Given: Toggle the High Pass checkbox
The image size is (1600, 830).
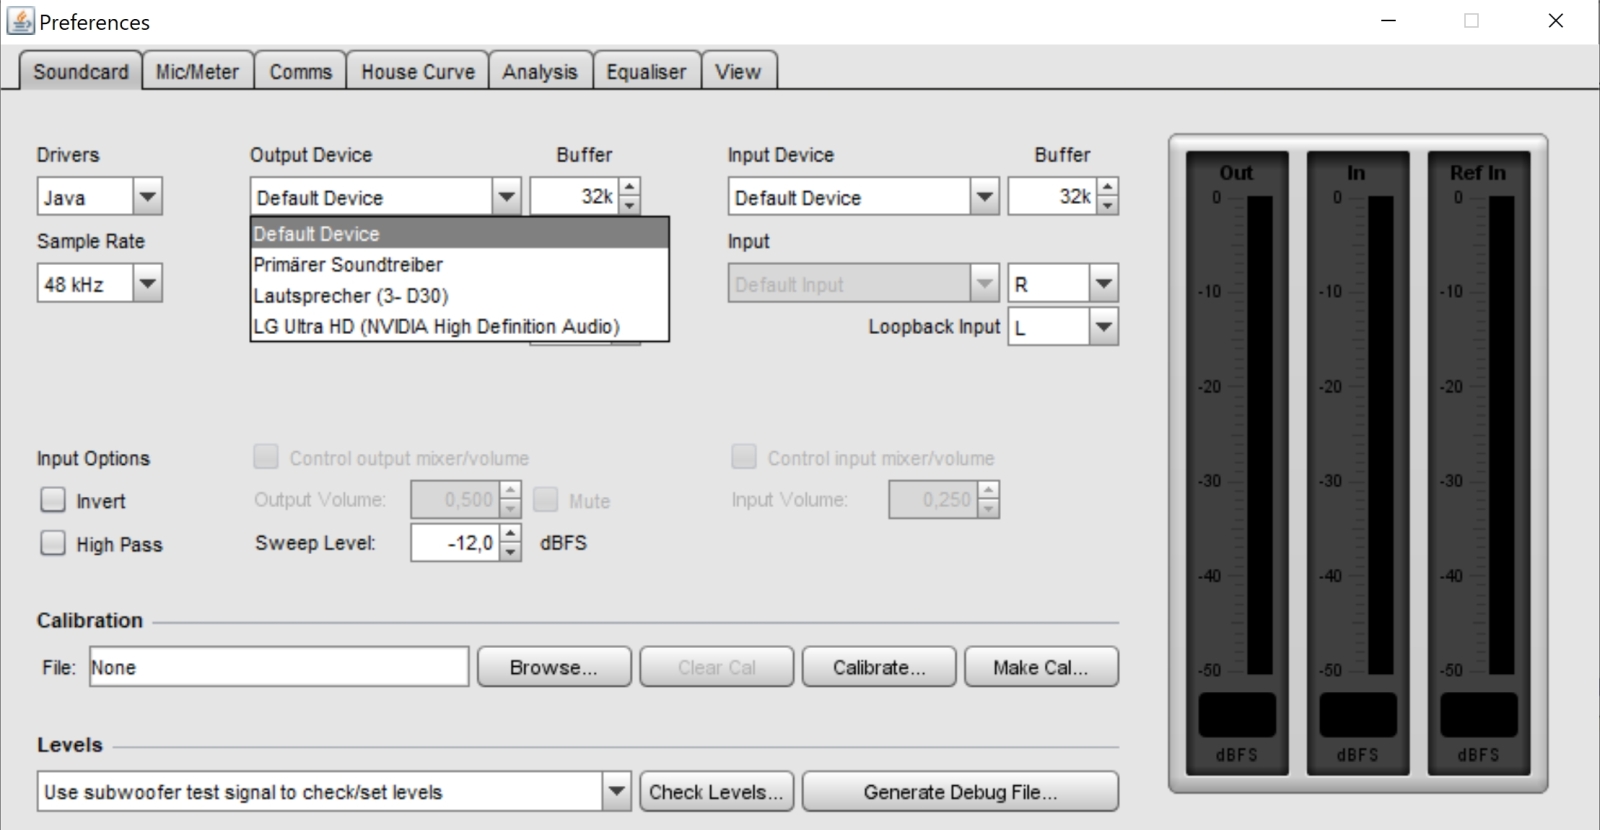Looking at the screenshot, I should 53,543.
